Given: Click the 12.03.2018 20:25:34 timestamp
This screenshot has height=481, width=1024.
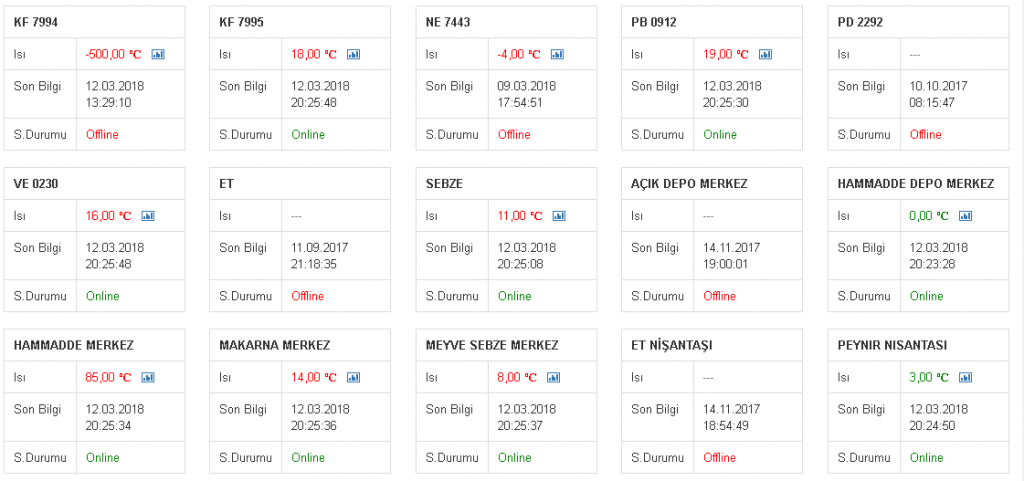Looking at the screenshot, I should coord(115,416).
